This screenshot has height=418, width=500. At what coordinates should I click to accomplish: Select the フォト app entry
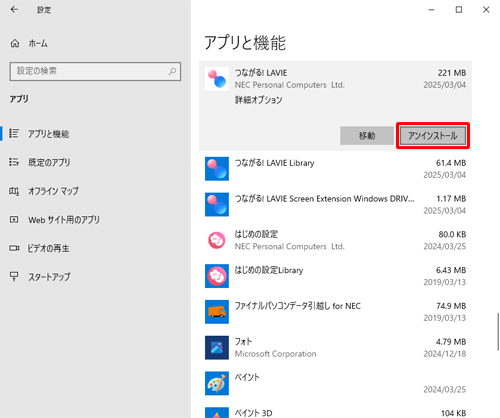coord(335,348)
